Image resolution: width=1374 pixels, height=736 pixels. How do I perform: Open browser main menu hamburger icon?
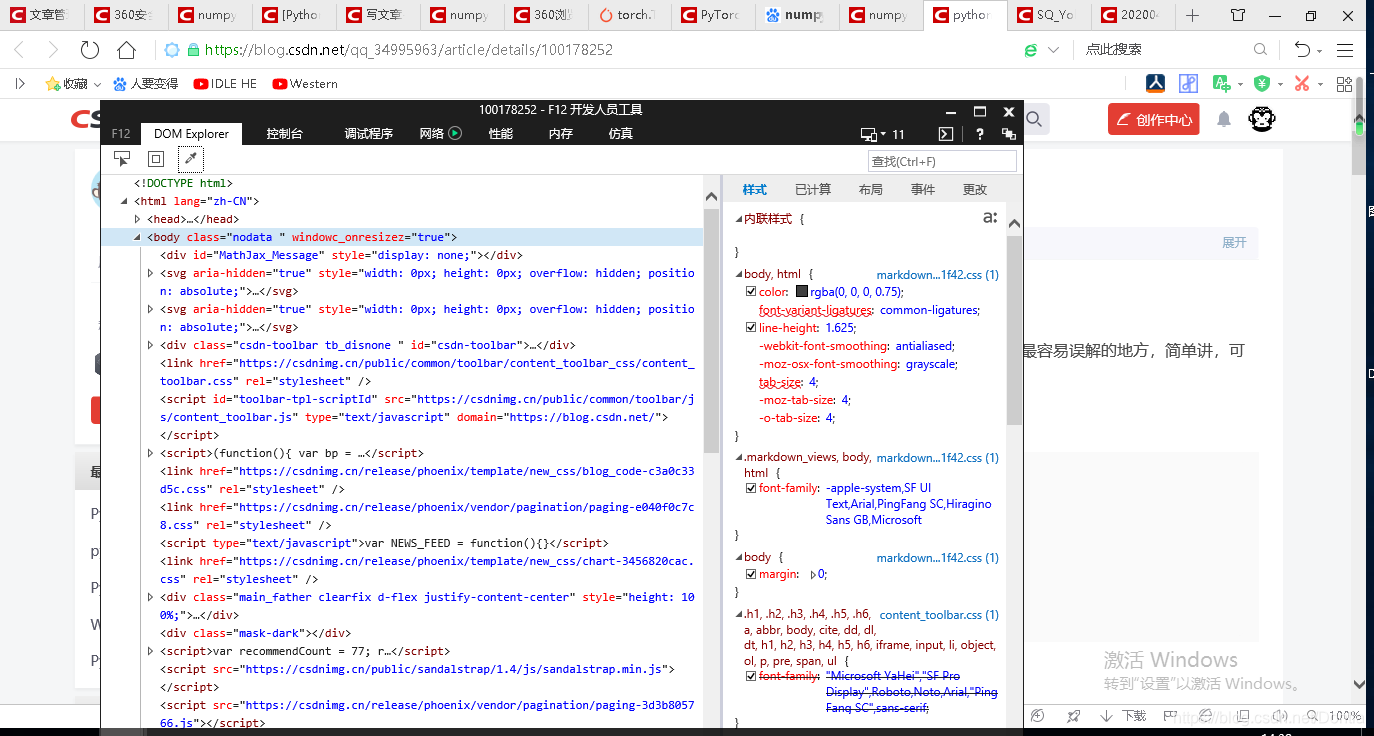click(x=1345, y=49)
